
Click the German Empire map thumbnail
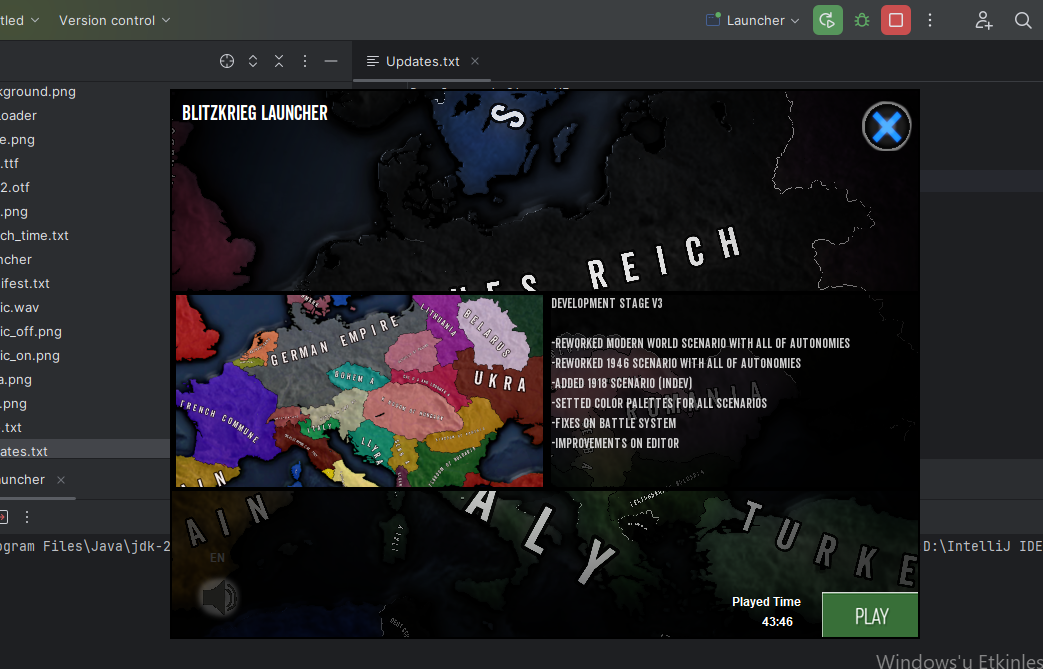[x=359, y=391]
